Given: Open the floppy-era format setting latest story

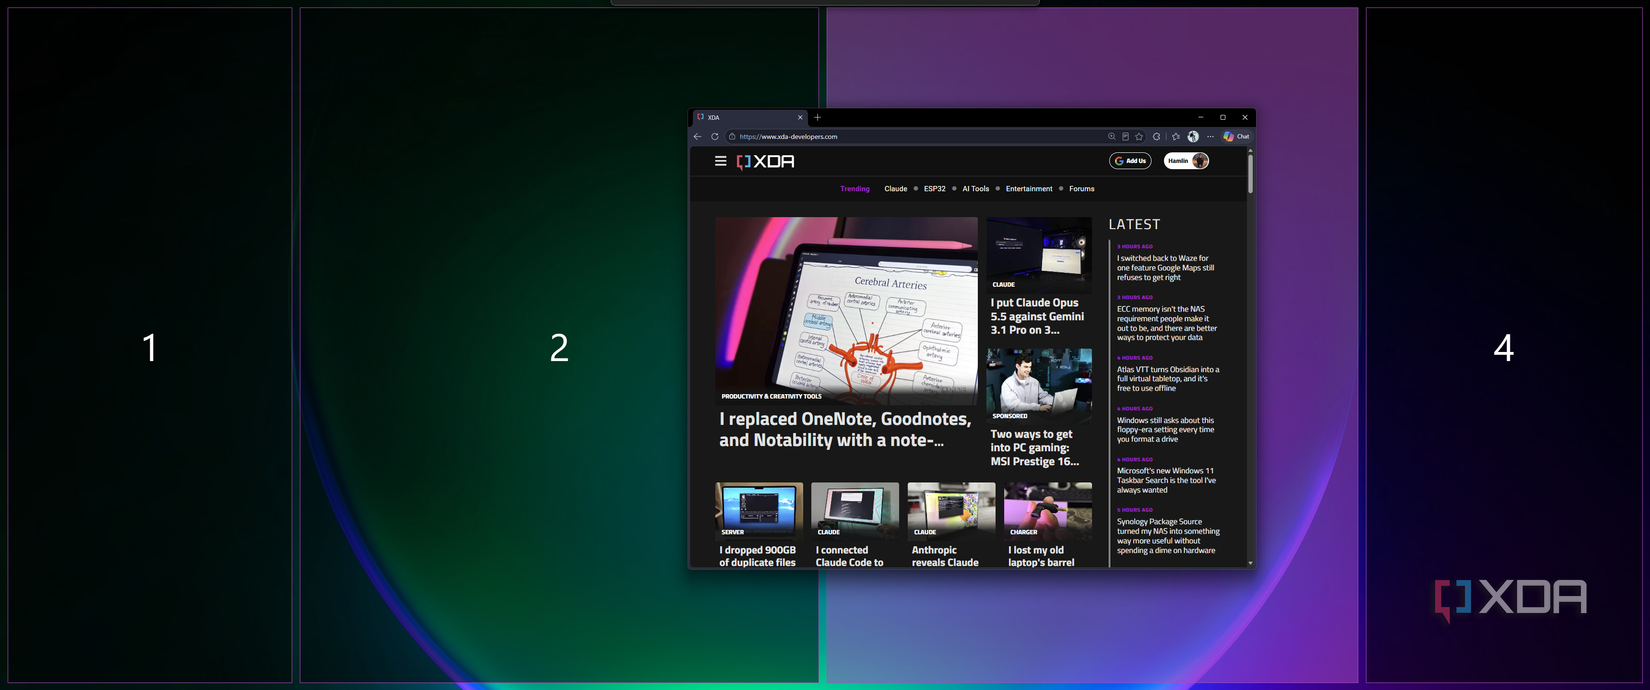Looking at the screenshot, I should pyautogui.click(x=1166, y=430).
